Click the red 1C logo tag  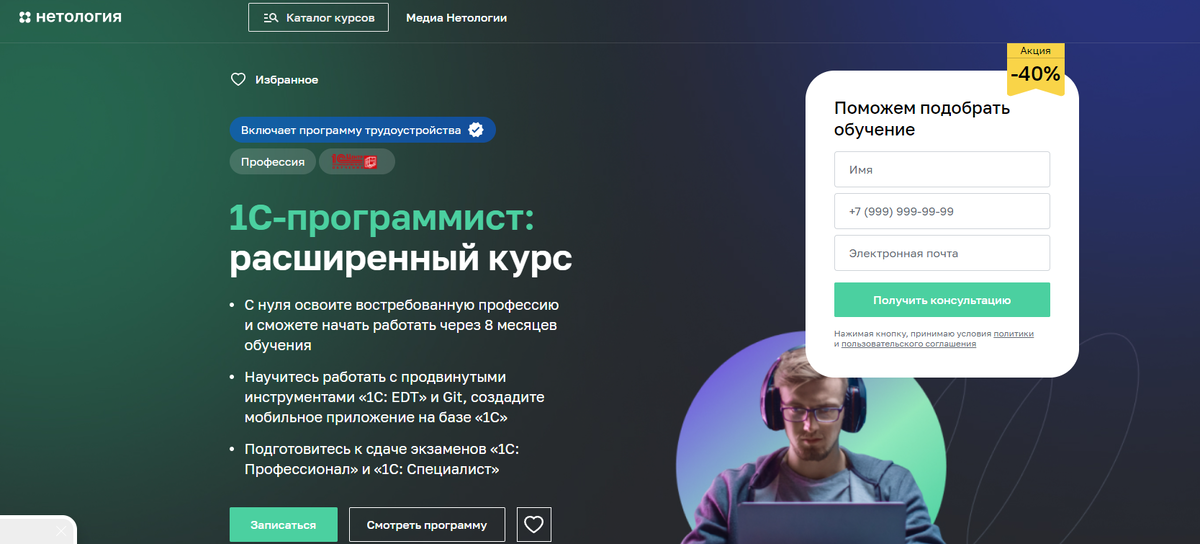tap(356, 161)
